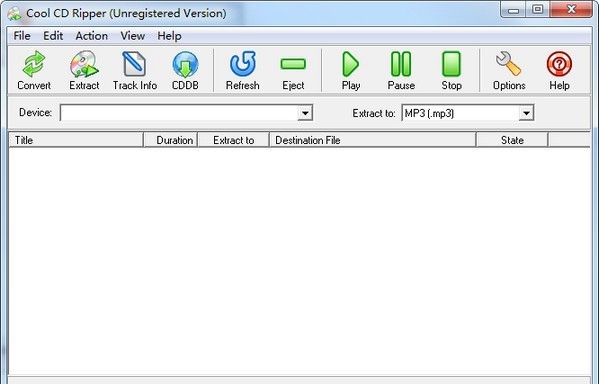Click the Destination File column header

click(373, 140)
